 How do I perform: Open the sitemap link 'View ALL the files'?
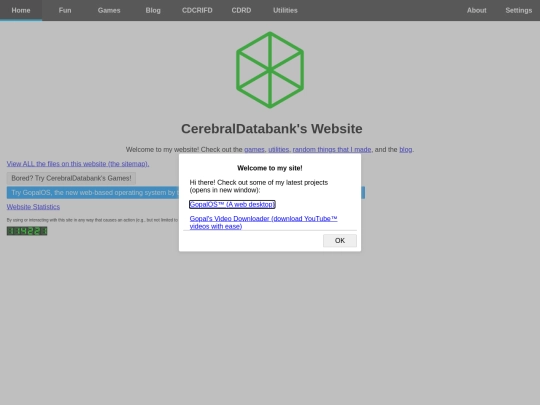pos(78,164)
